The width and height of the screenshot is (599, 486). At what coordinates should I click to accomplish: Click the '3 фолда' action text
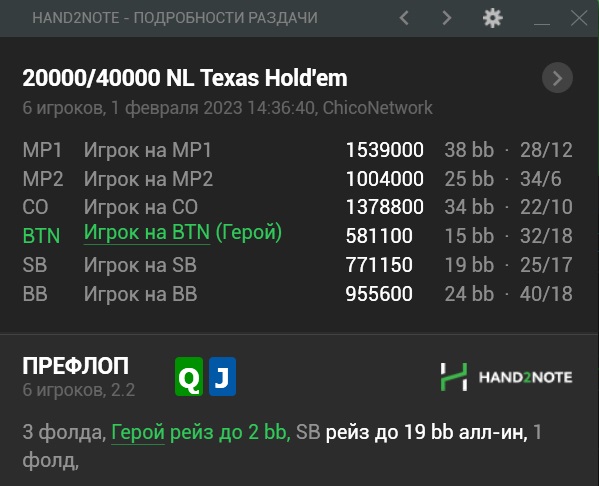click(x=64, y=432)
